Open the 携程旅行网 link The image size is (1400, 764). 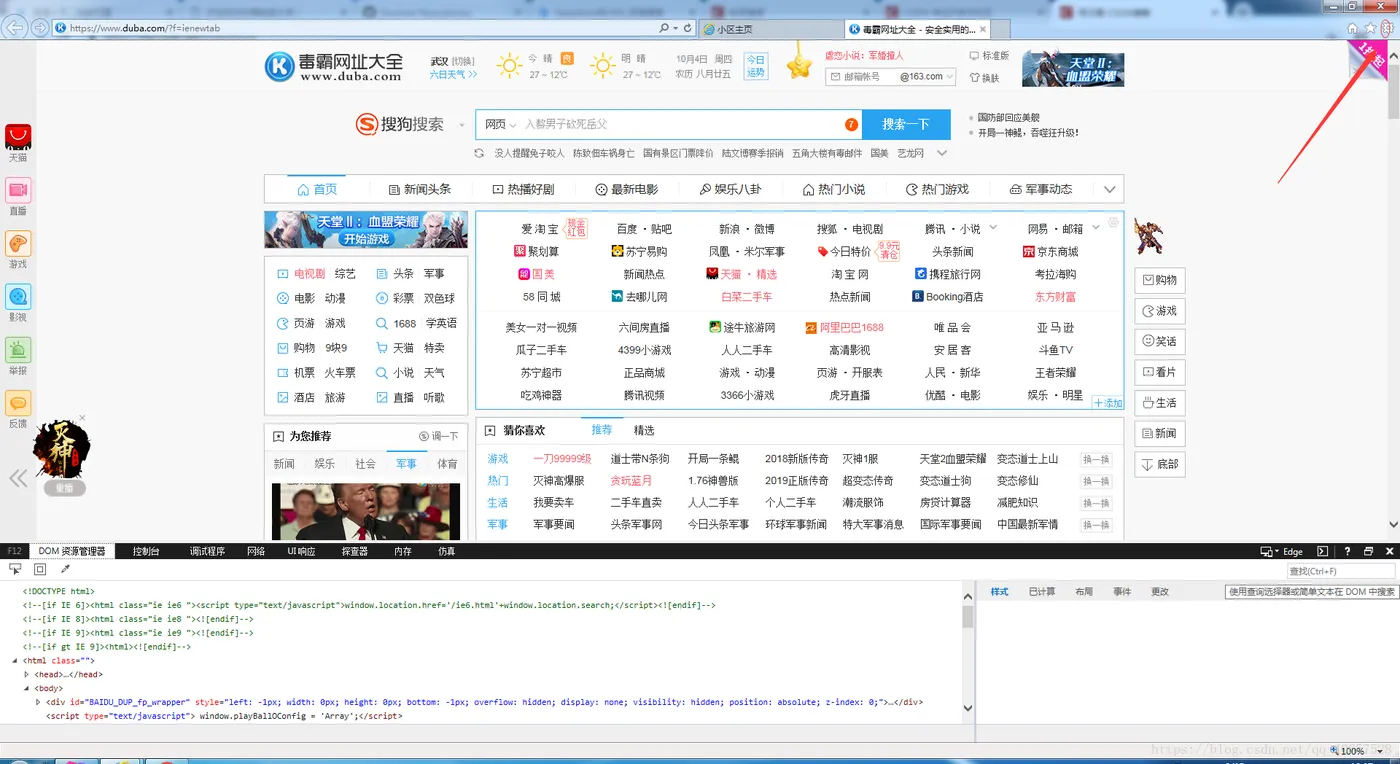coord(948,274)
